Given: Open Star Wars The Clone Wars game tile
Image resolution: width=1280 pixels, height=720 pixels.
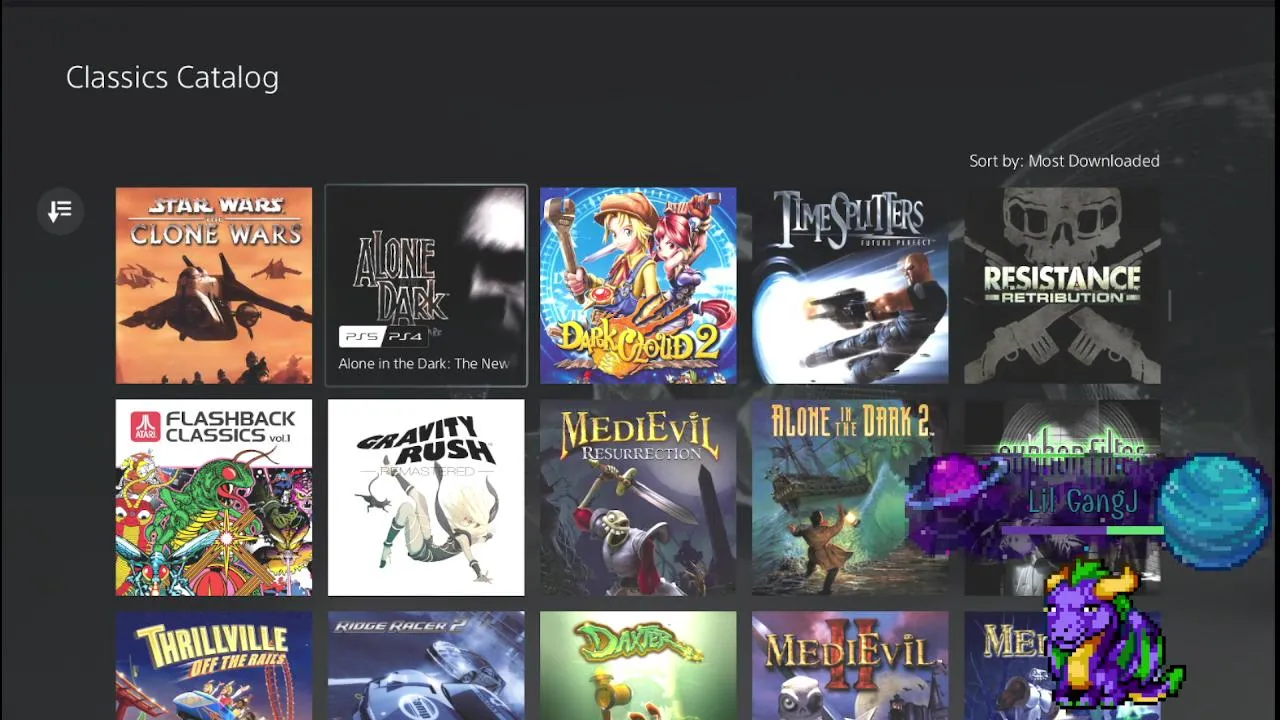Looking at the screenshot, I should (x=214, y=286).
